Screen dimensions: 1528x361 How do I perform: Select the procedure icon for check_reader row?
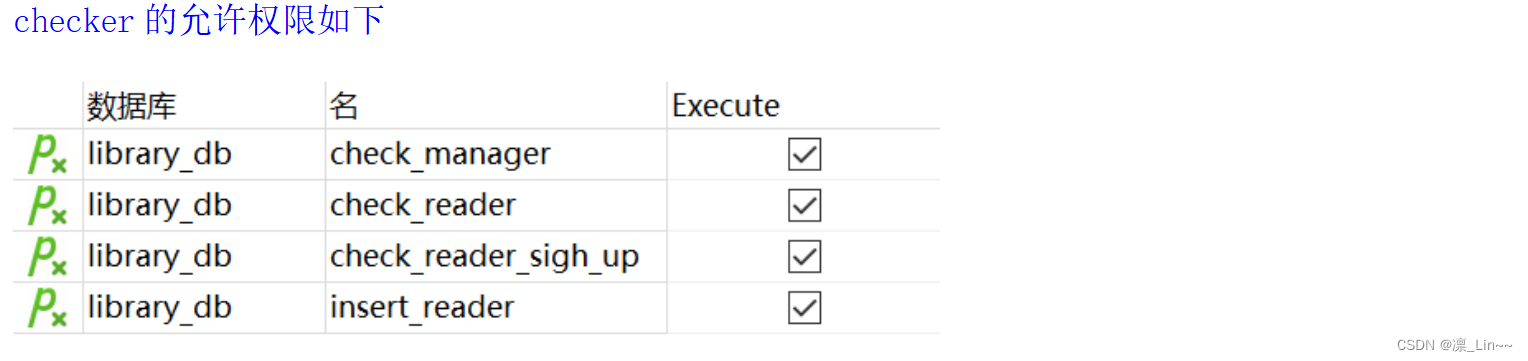pyautogui.click(x=47, y=206)
